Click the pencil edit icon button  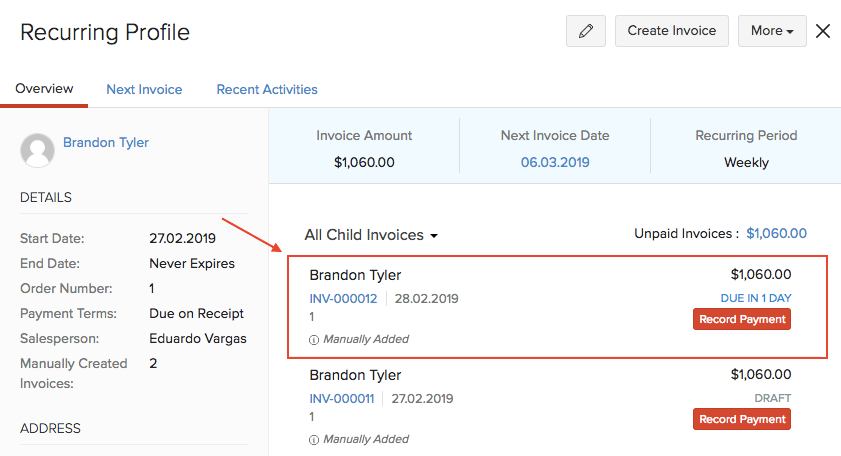pos(586,31)
